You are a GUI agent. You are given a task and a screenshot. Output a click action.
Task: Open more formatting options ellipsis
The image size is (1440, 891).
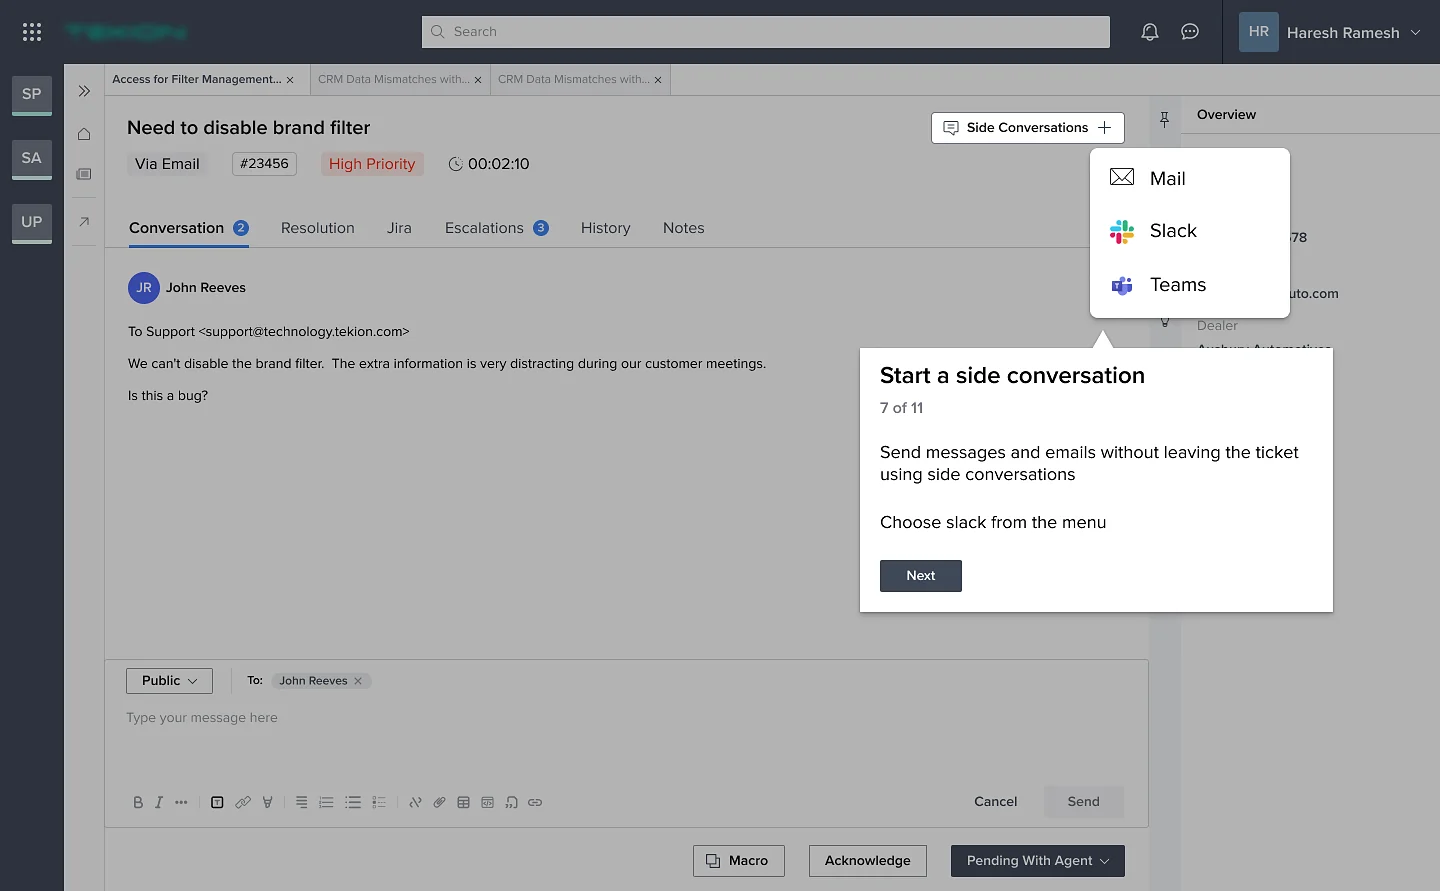pos(181,802)
